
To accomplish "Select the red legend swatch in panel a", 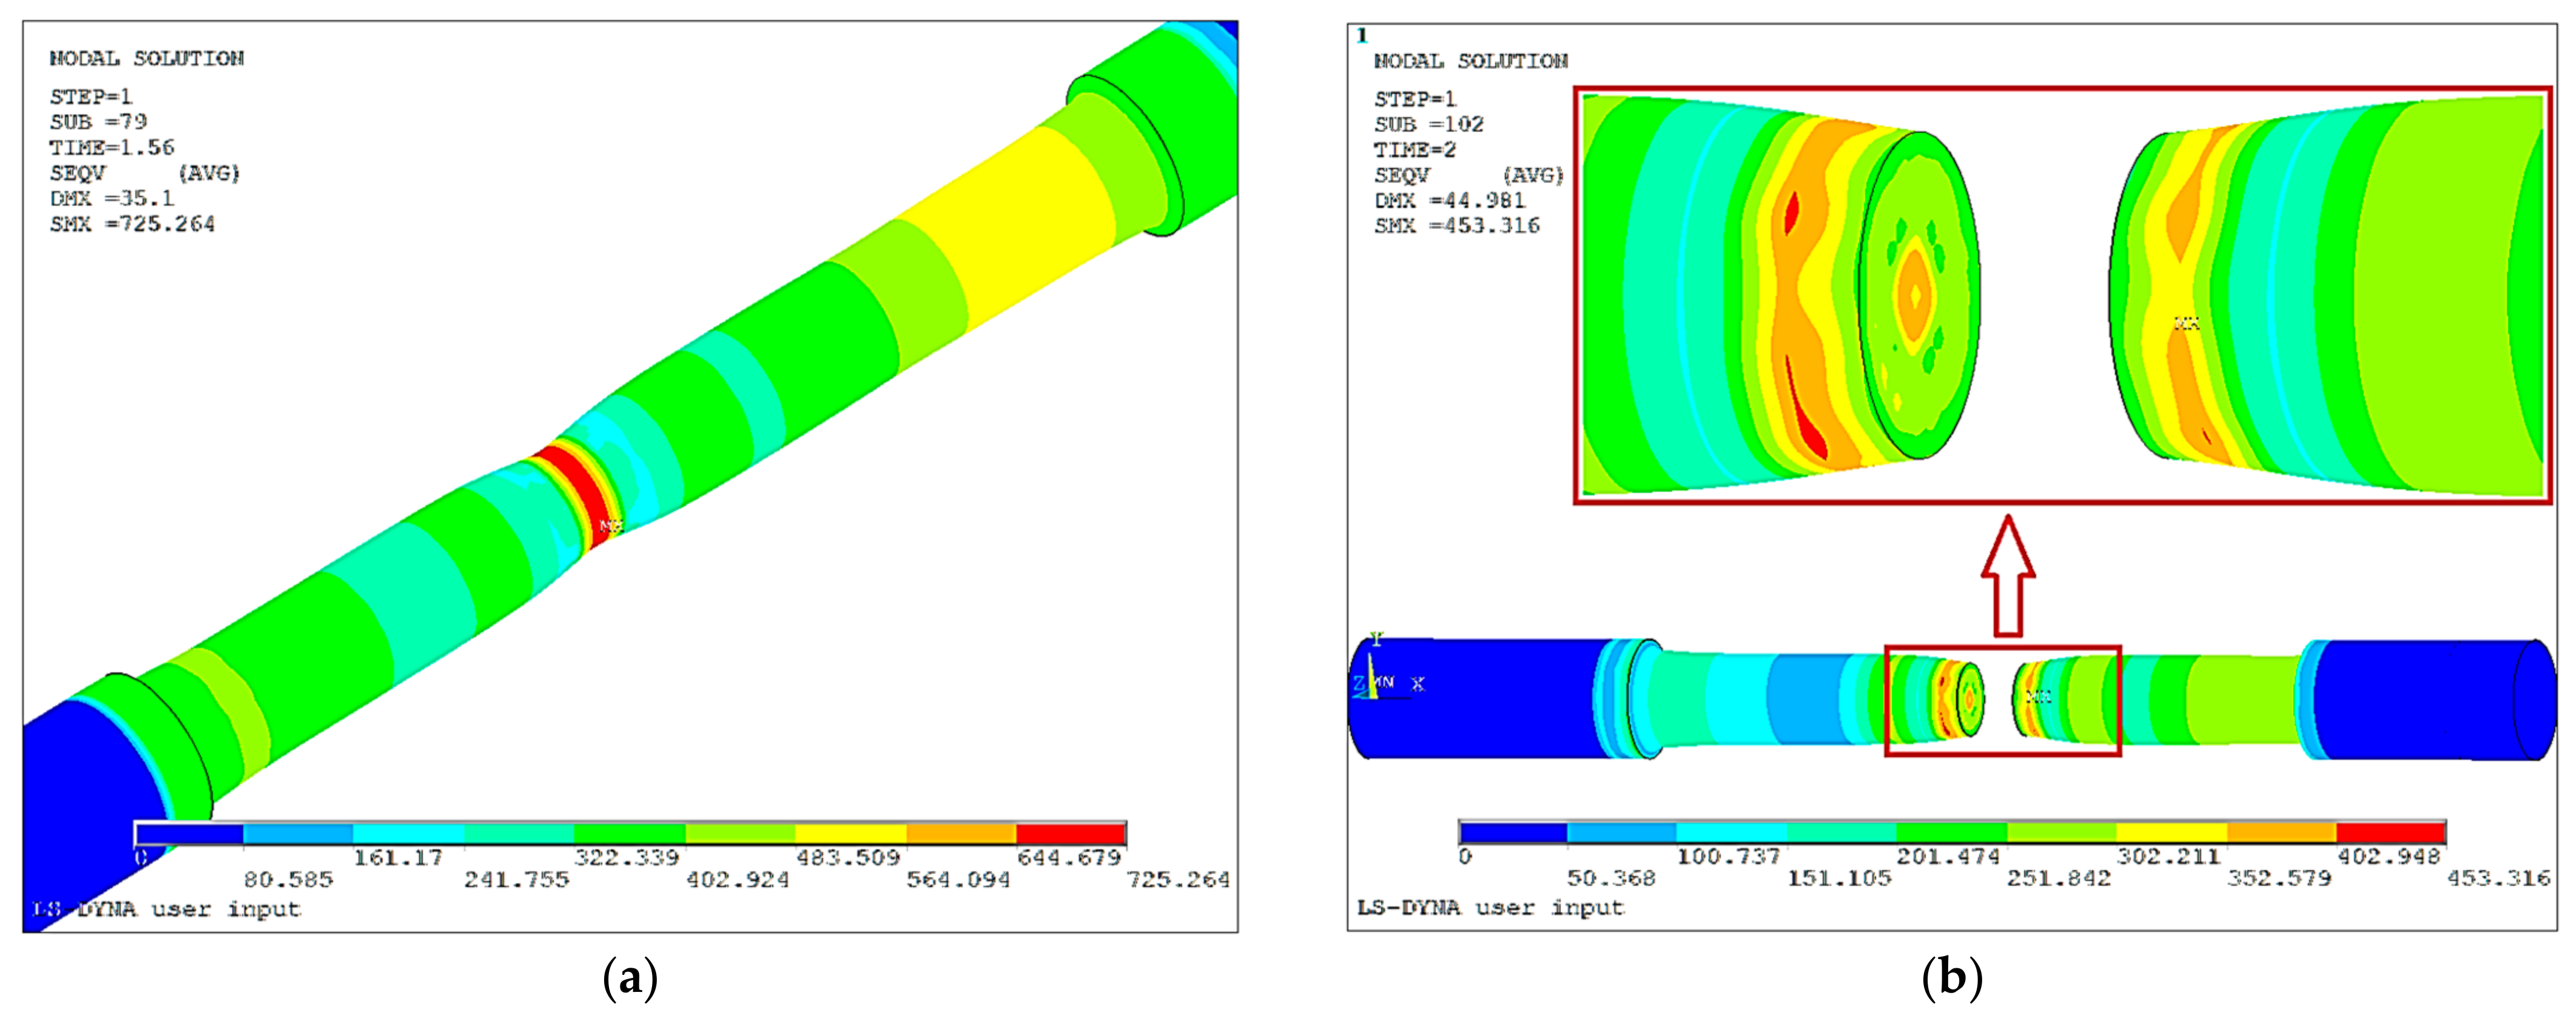I will click(x=1070, y=834).
